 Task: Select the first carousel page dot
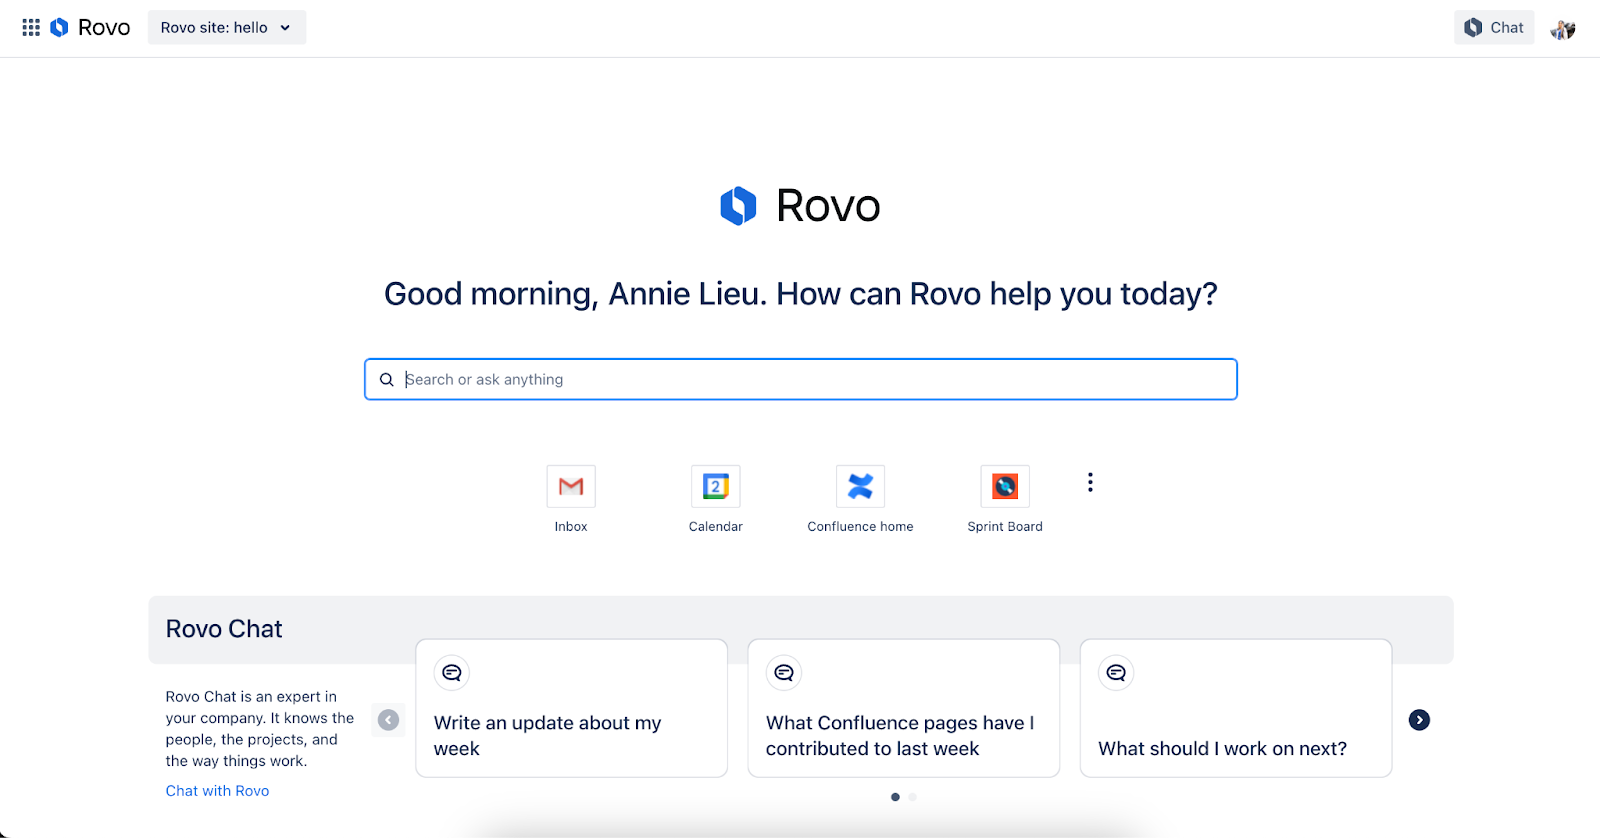pos(895,797)
